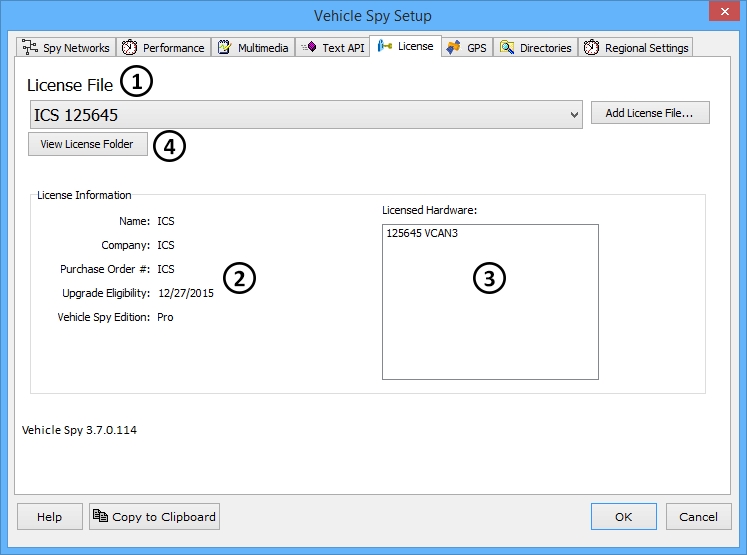Click the Multimedia tab notepad icon
The height and width of the screenshot is (555, 747).
pyautogui.click(x=225, y=48)
